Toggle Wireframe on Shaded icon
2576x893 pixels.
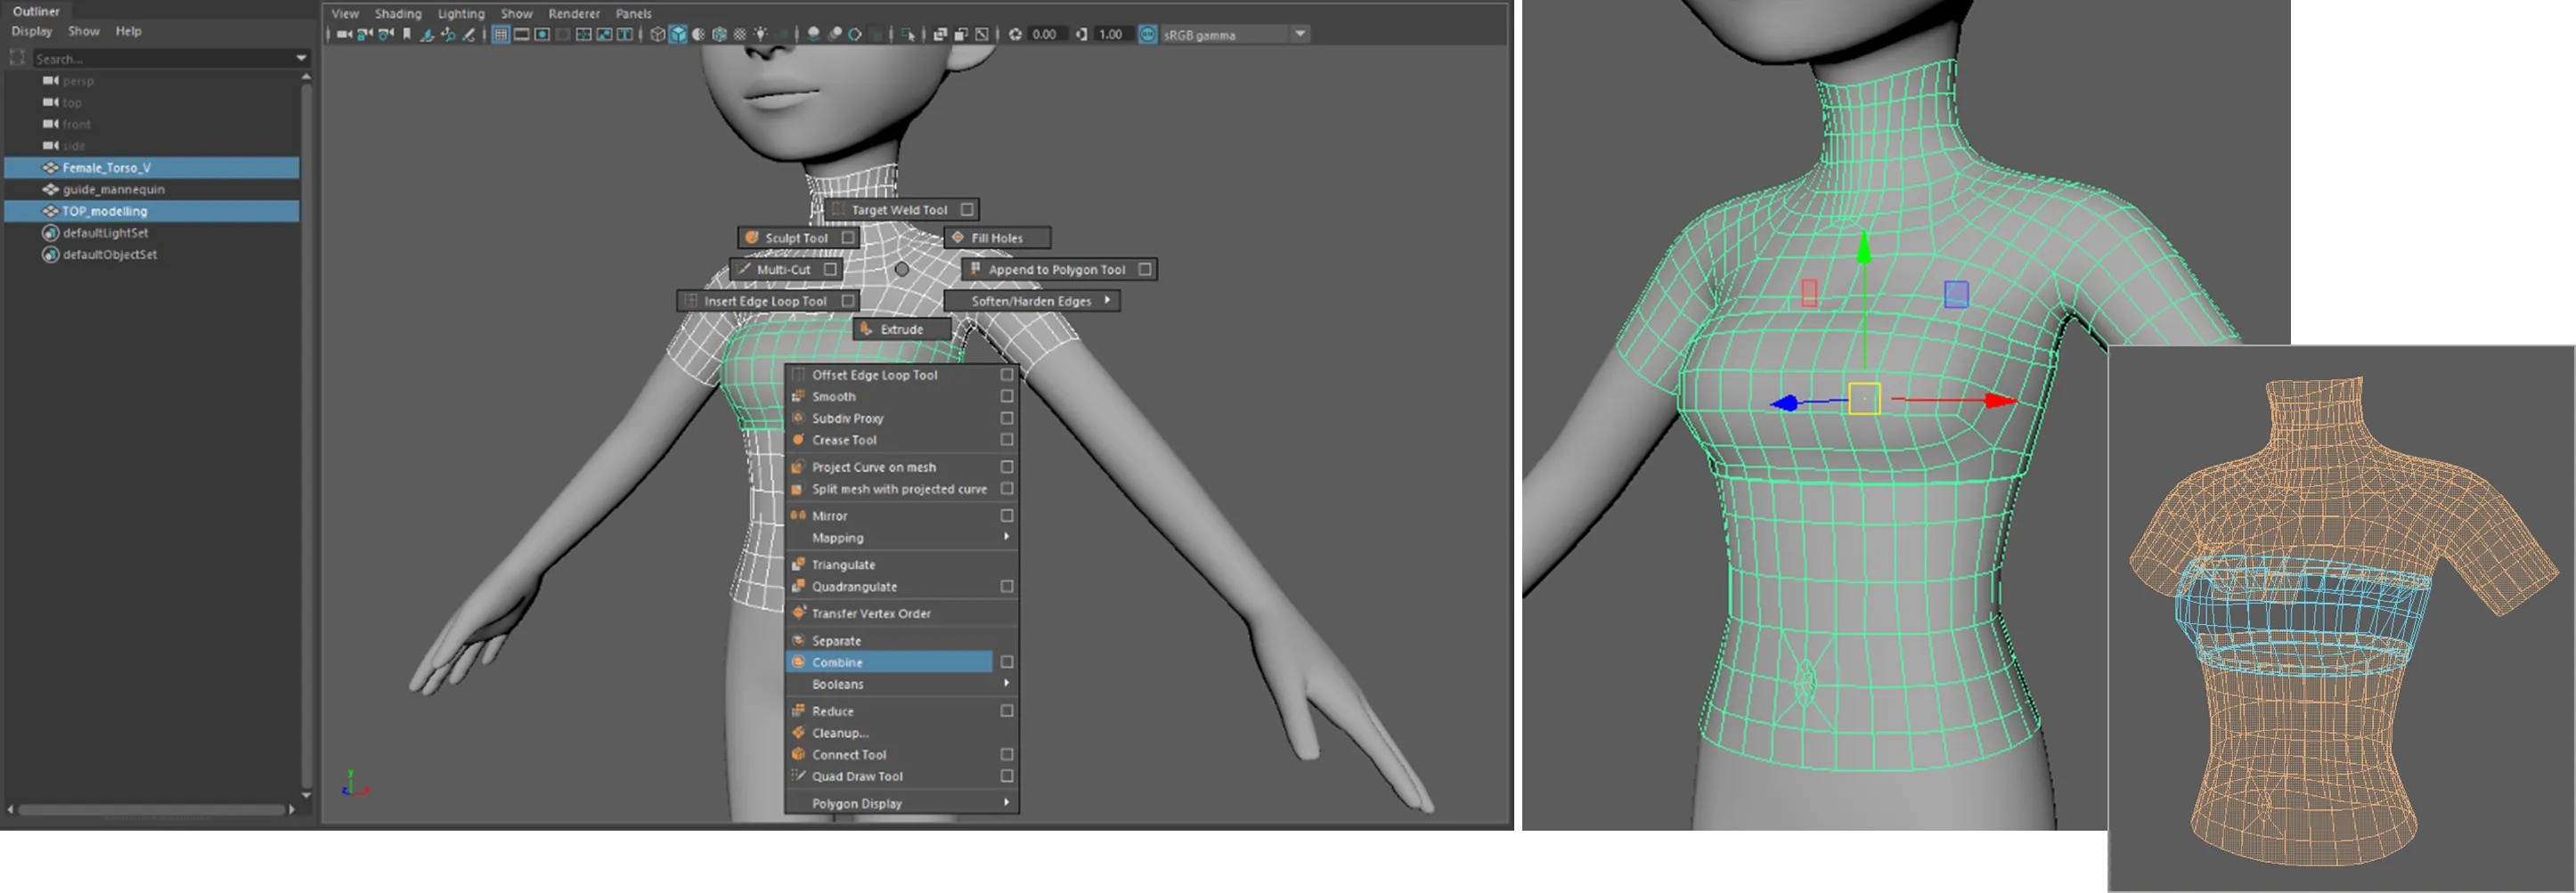coord(719,34)
